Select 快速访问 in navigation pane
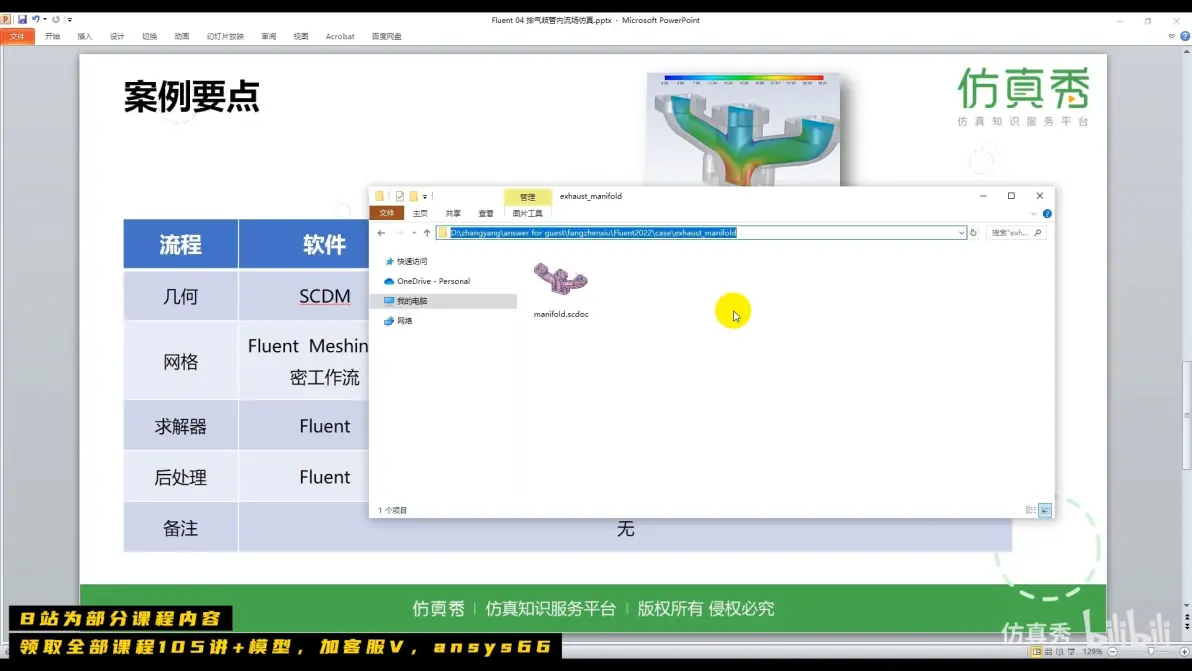 406,261
